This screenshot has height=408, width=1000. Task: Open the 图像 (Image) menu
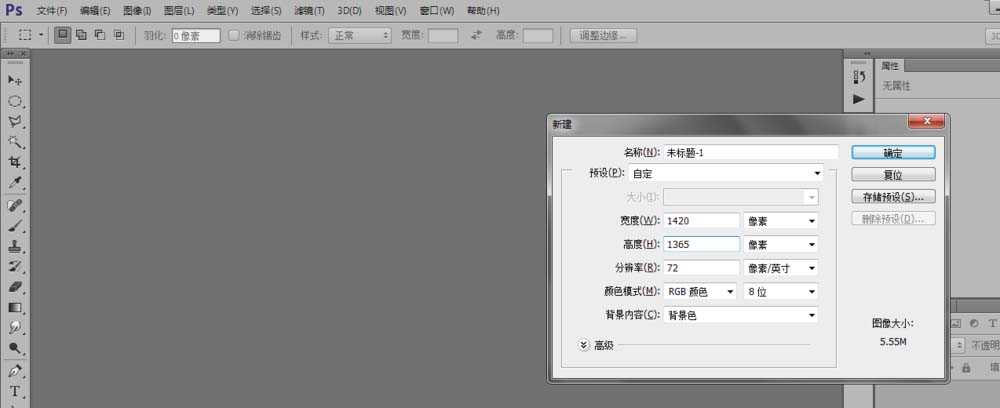coord(137,11)
